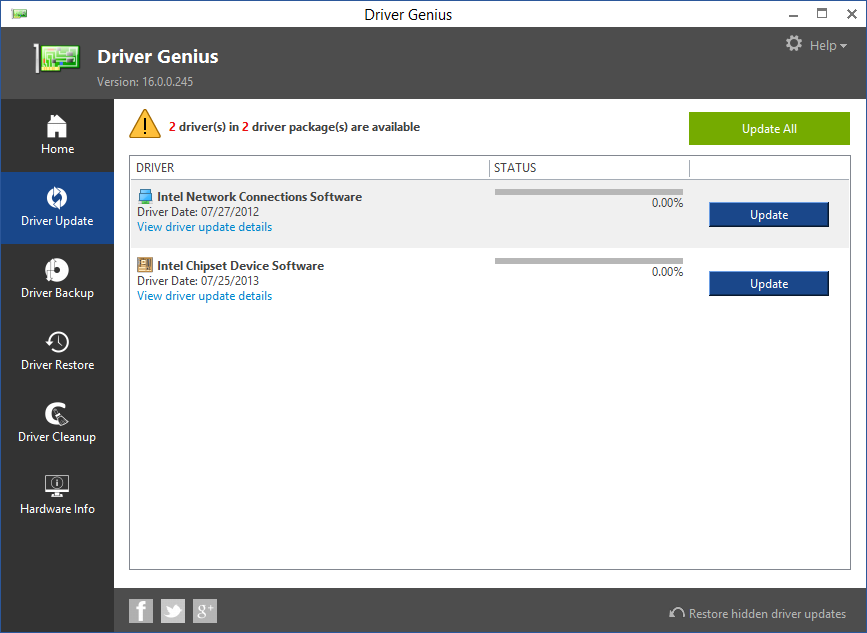Share via the Google Plus icon

[x=205, y=611]
